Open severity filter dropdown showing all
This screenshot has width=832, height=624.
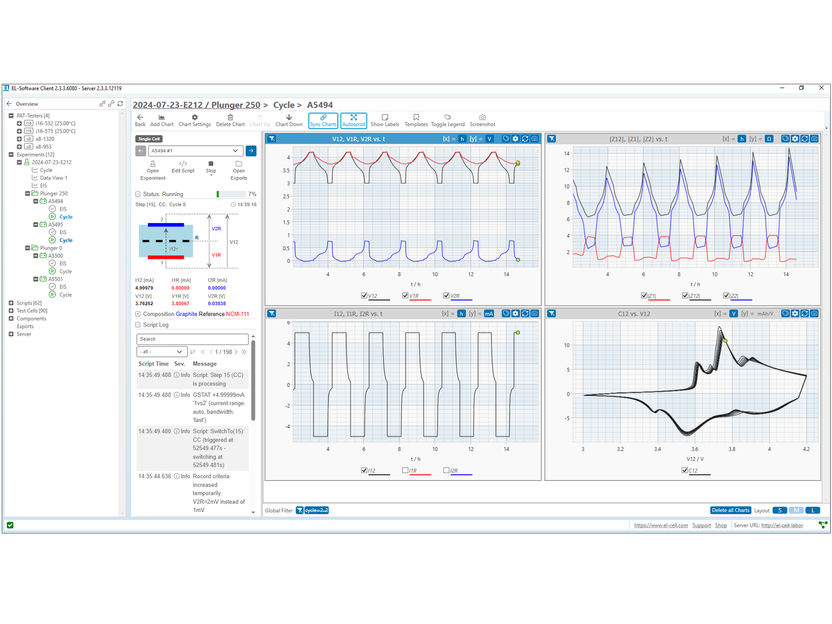tap(161, 351)
